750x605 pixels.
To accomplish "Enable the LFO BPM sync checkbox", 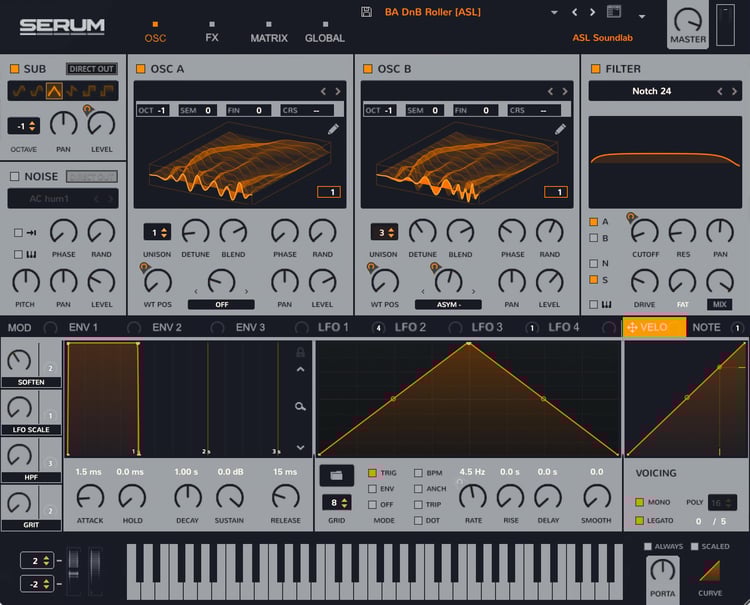I will (418, 473).
